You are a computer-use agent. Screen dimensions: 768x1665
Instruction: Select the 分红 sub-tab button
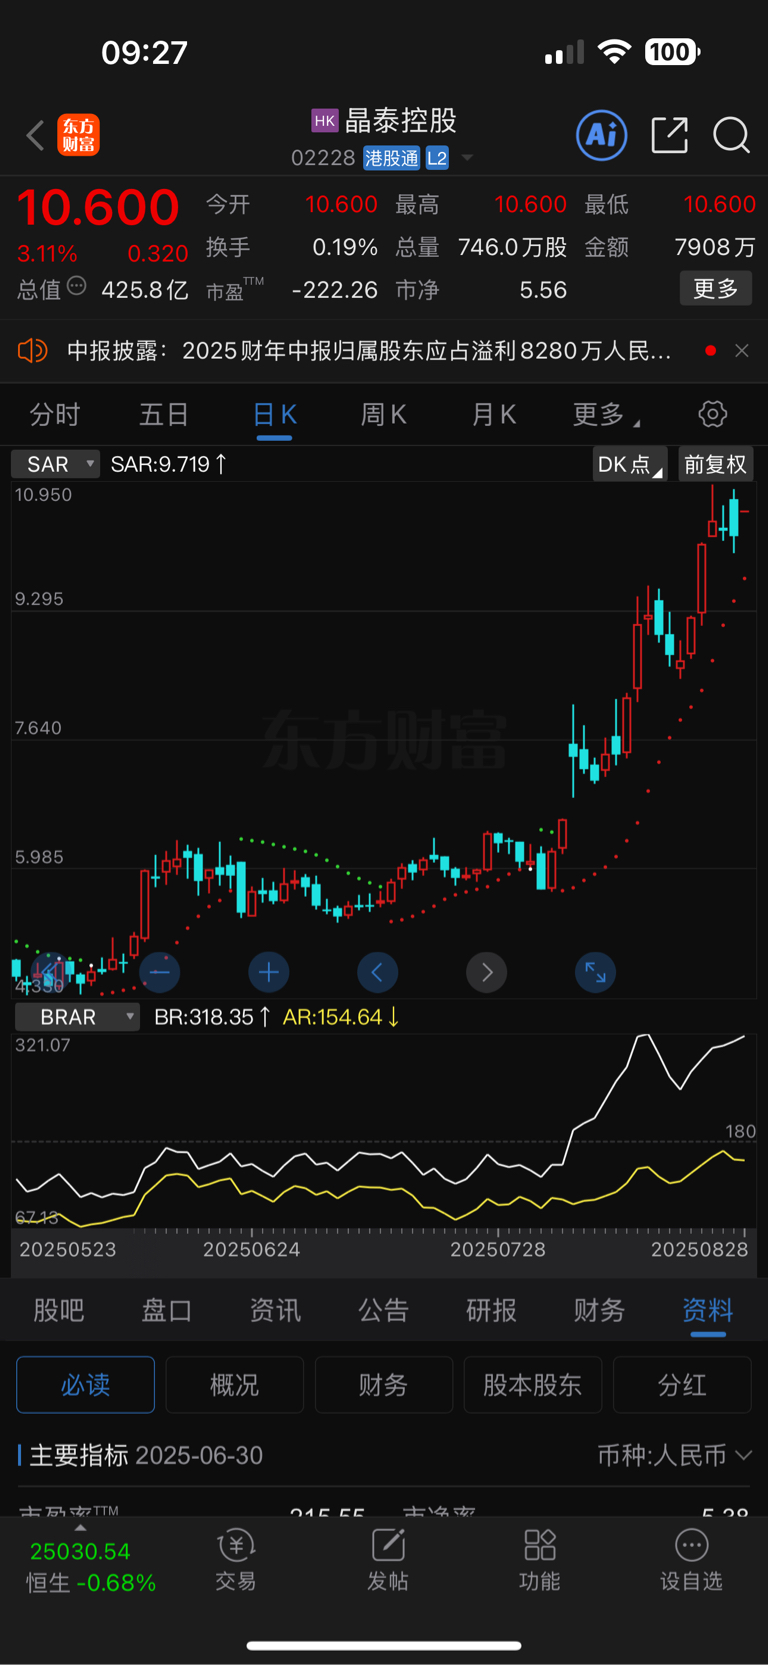[x=682, y=1384]
